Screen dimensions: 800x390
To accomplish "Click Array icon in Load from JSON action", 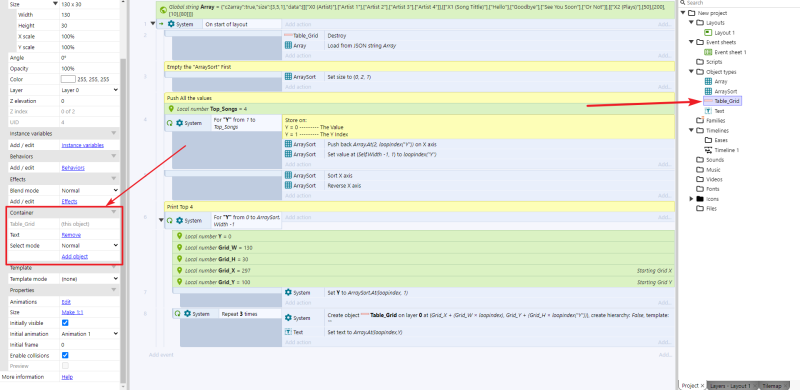I will [x=288, y=45].
